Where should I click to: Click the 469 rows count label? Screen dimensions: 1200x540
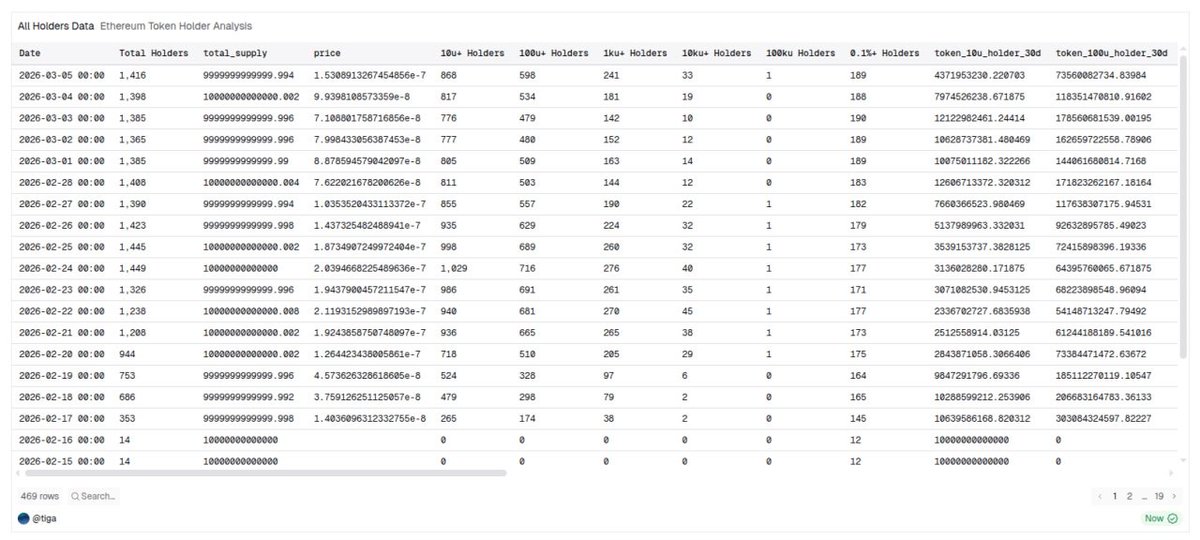40,496
